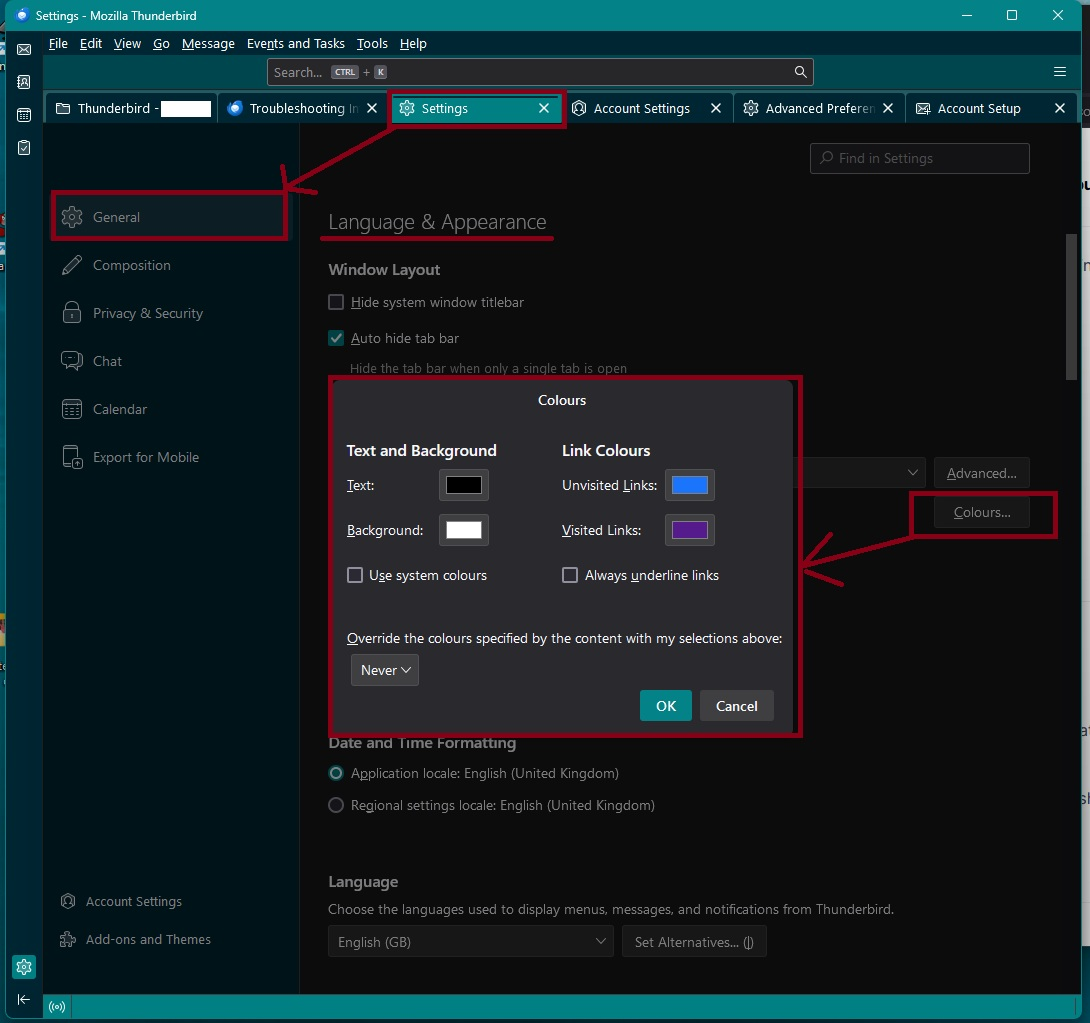Open the Never override colours dropdown
This screenshot has height=1023, width=1090.
(385, 670)
